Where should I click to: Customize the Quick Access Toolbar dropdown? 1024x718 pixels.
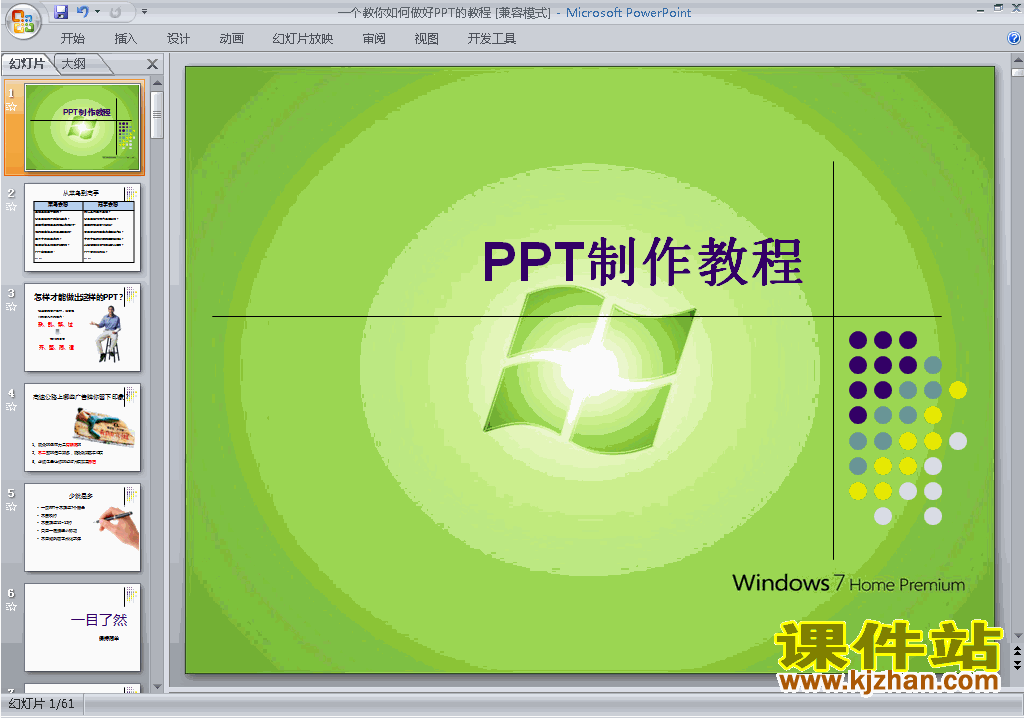click(144, 12)
